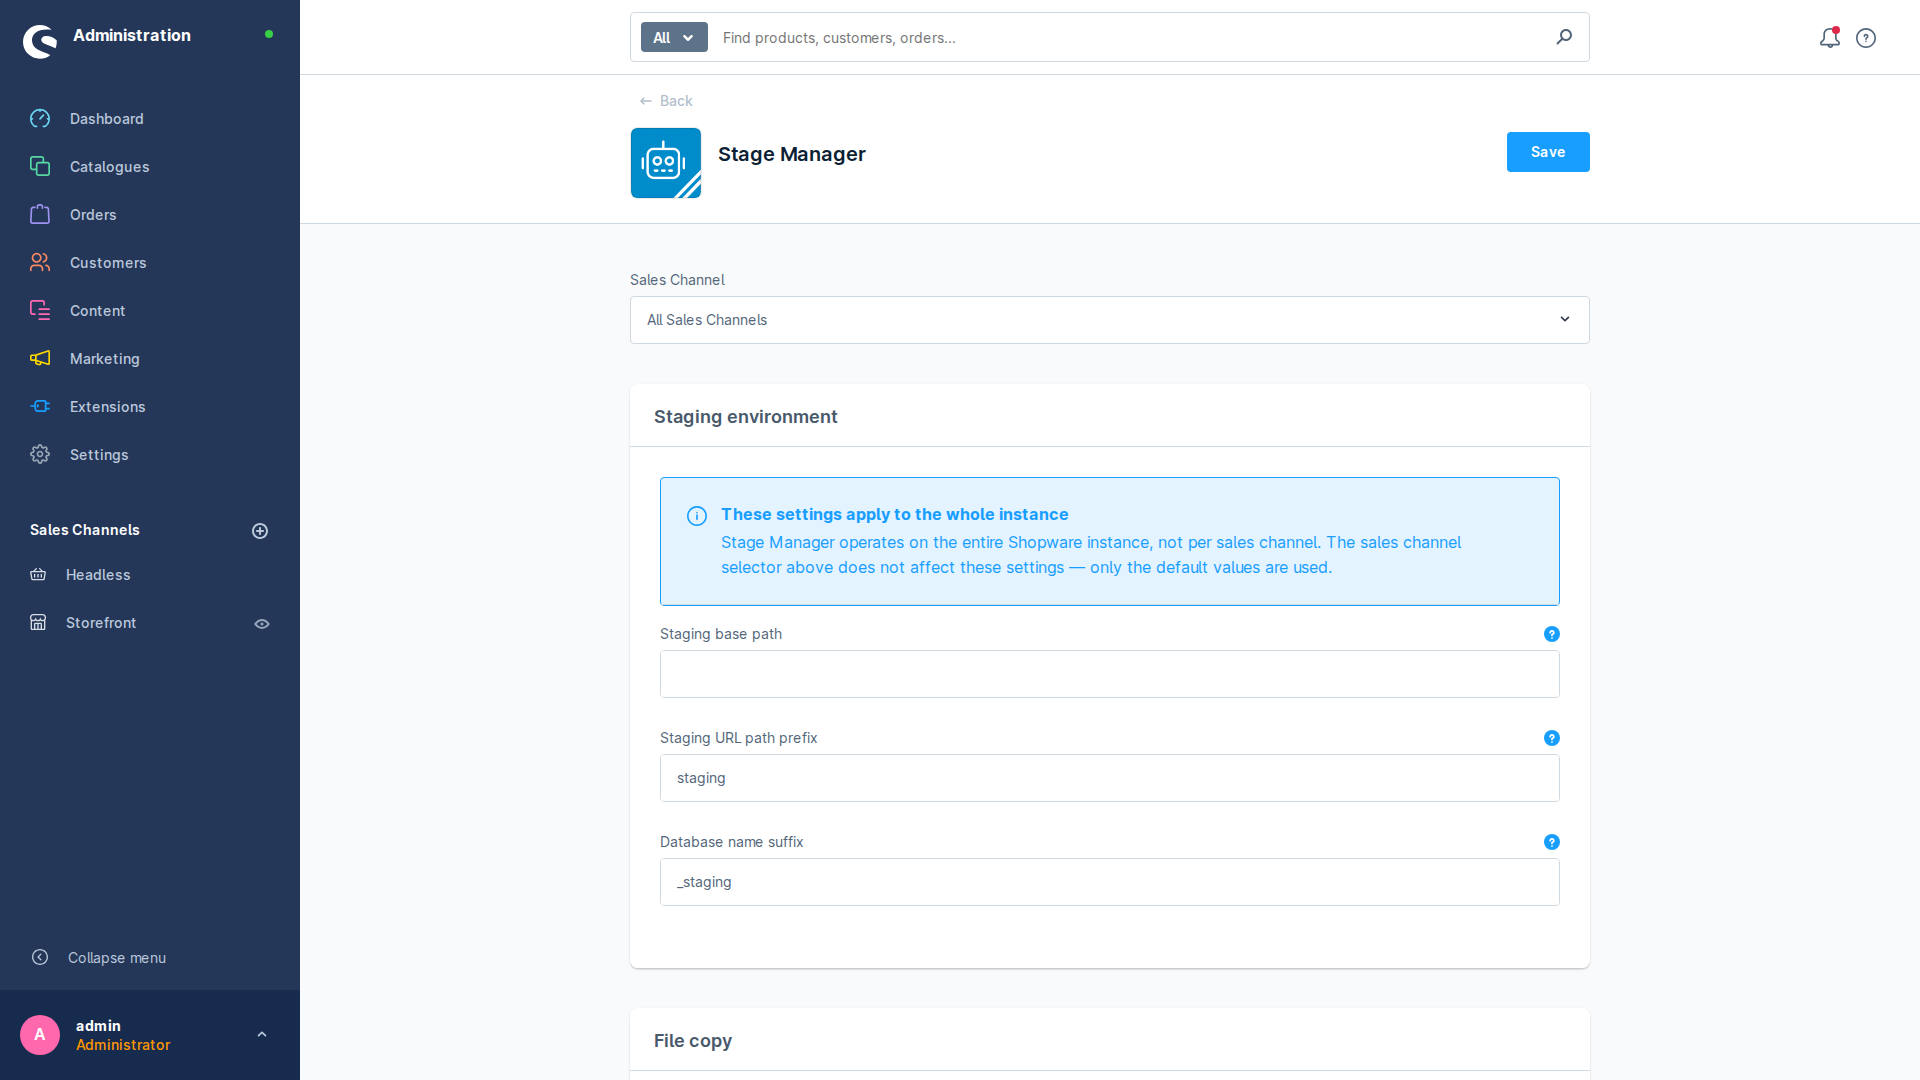Viewport: 1920px width, 1080px height.
Task: Click the info icon in notice banner
Action: point(697,516)
